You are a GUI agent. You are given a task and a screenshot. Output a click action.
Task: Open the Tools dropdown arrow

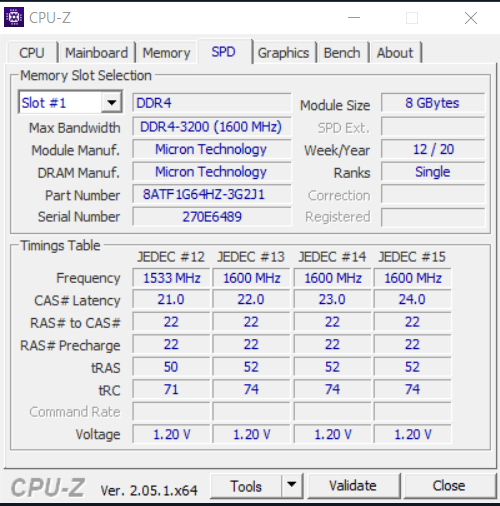point(292,485)
